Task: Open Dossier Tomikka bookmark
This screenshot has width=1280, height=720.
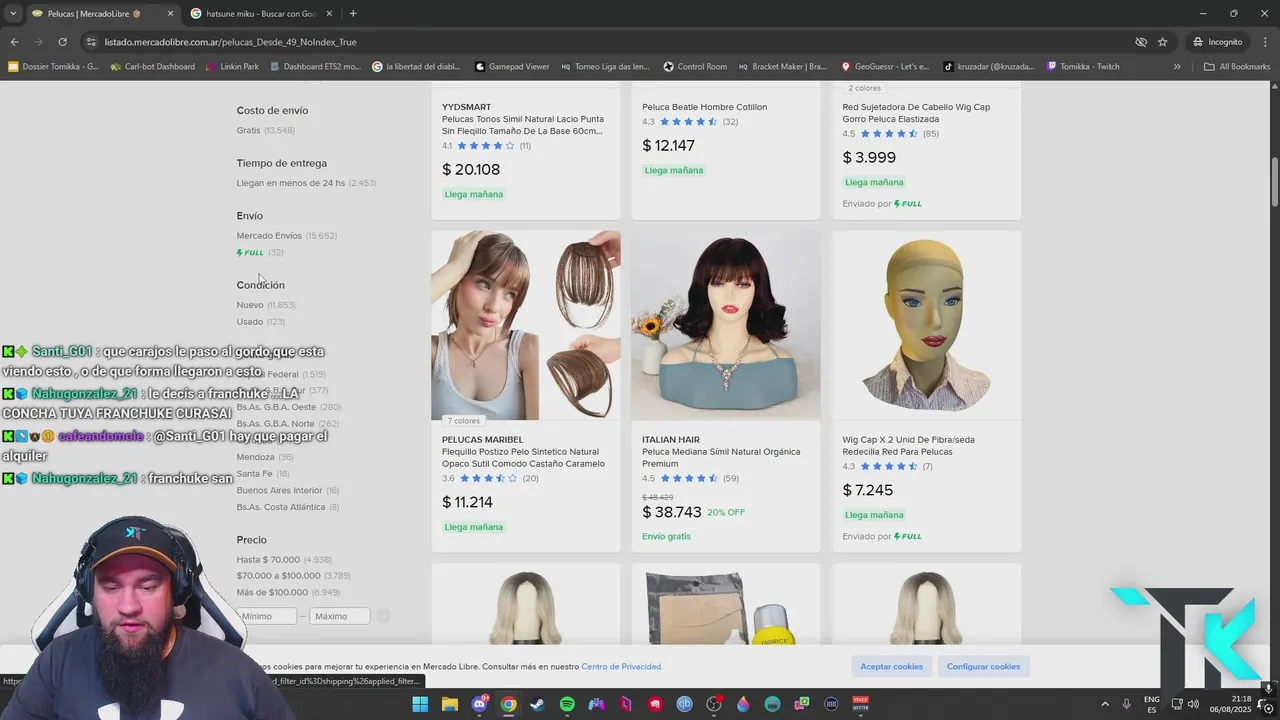Action: [x=53, y=67]
